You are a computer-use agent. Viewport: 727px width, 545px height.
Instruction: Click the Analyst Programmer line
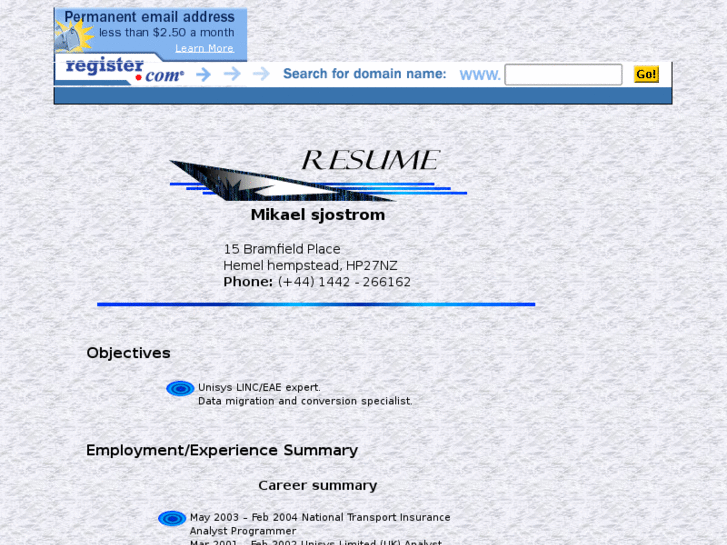[243, 531]
